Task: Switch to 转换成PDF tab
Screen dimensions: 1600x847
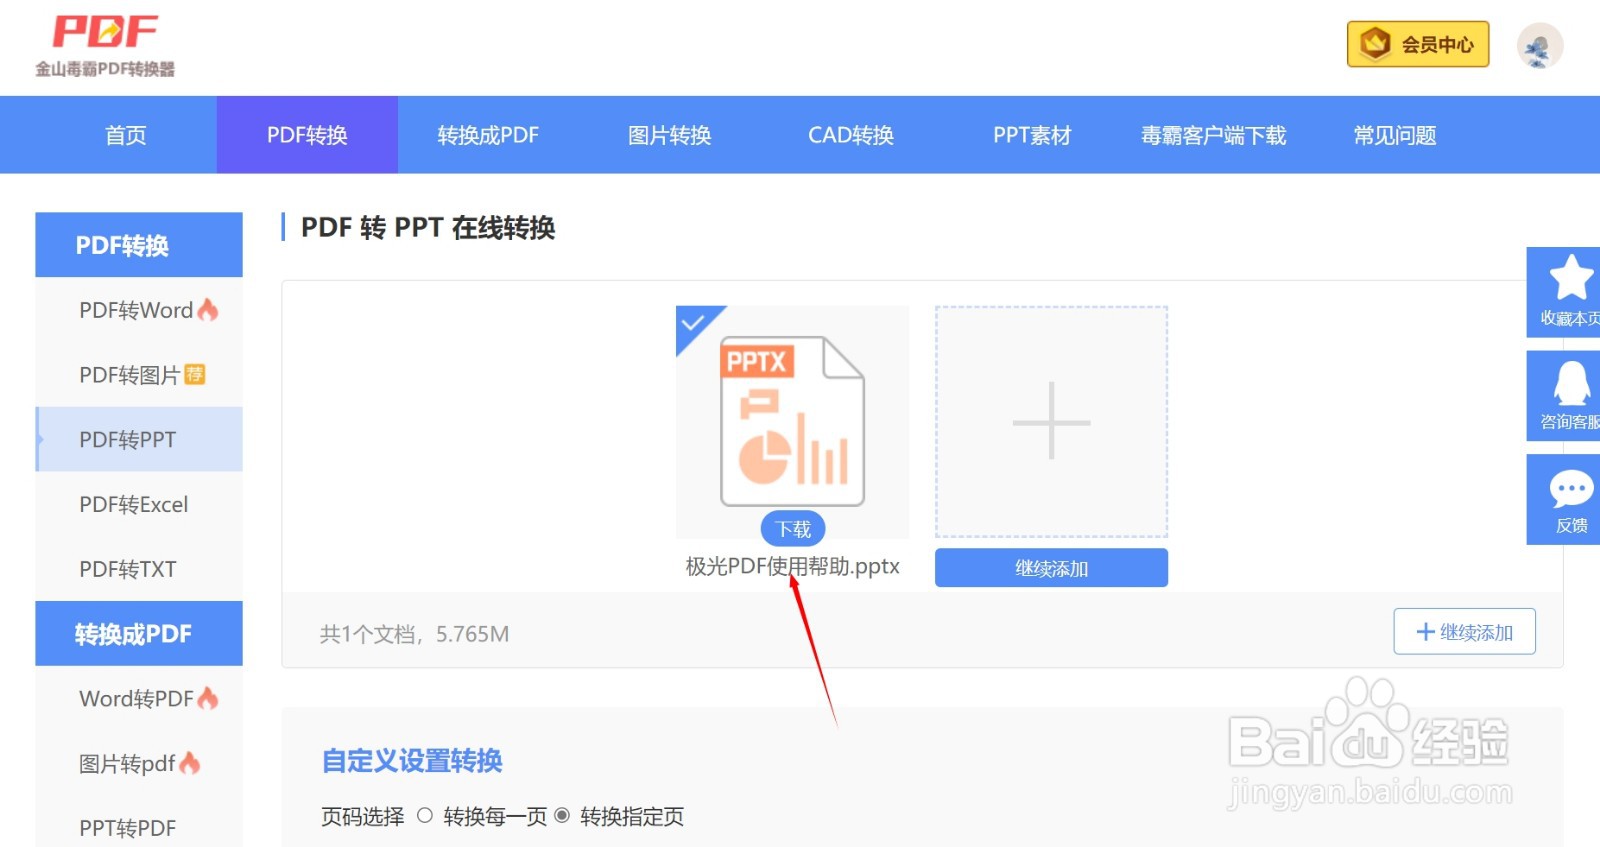Action: click(488, 135)
